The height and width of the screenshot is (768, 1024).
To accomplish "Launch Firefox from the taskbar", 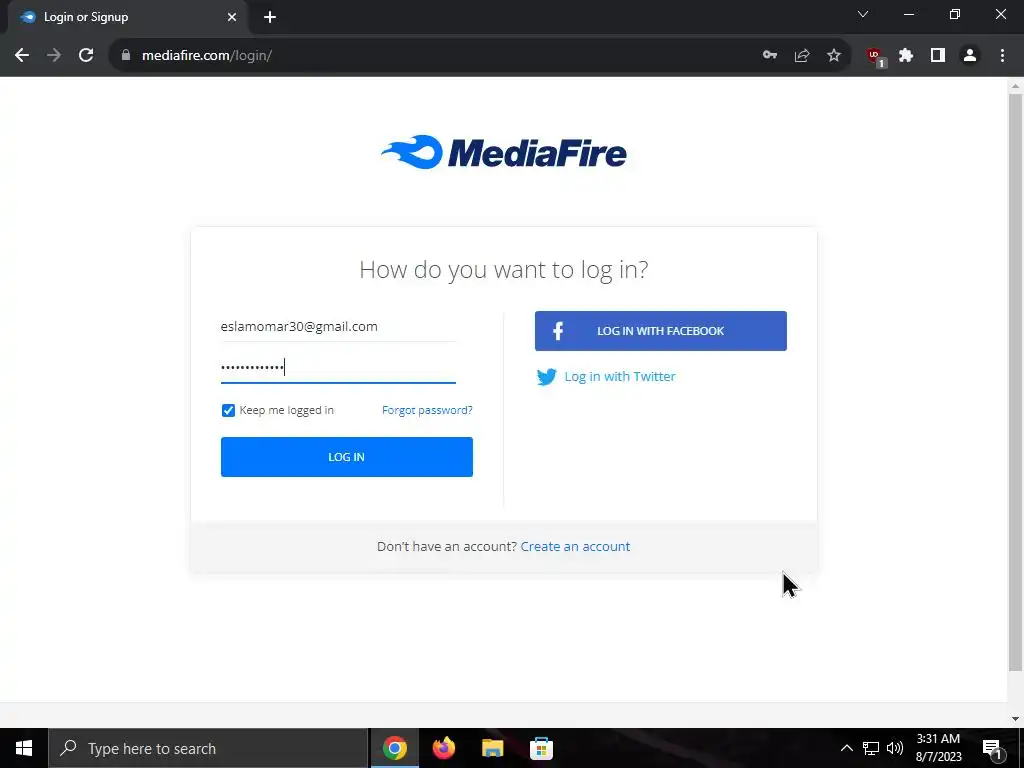I will [x=444, y=748].
